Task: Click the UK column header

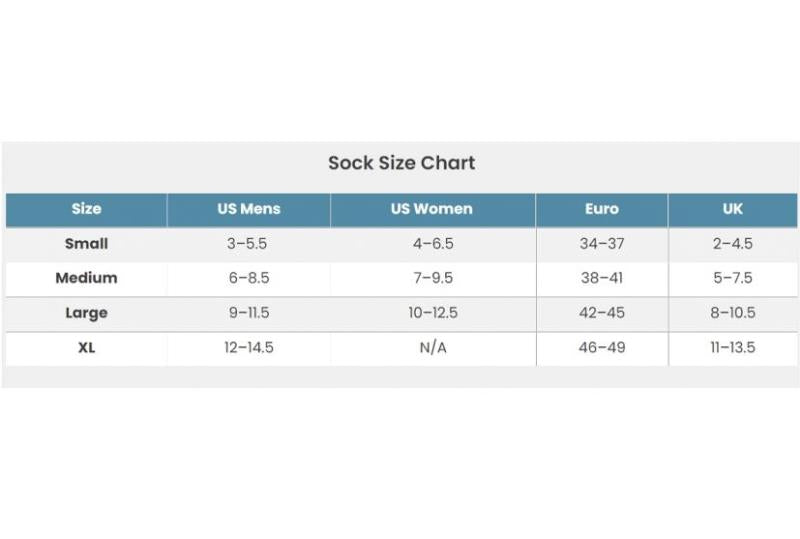Action: pos(733,209)
